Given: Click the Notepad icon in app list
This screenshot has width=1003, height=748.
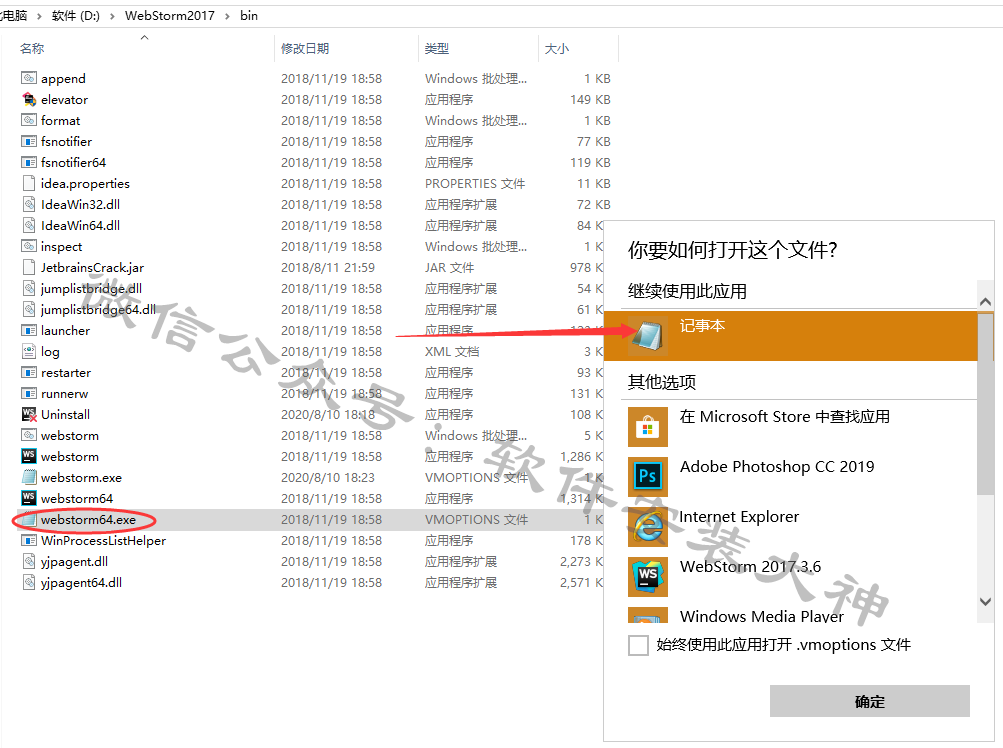Looking at the screenshot, I should click(647, 335).
